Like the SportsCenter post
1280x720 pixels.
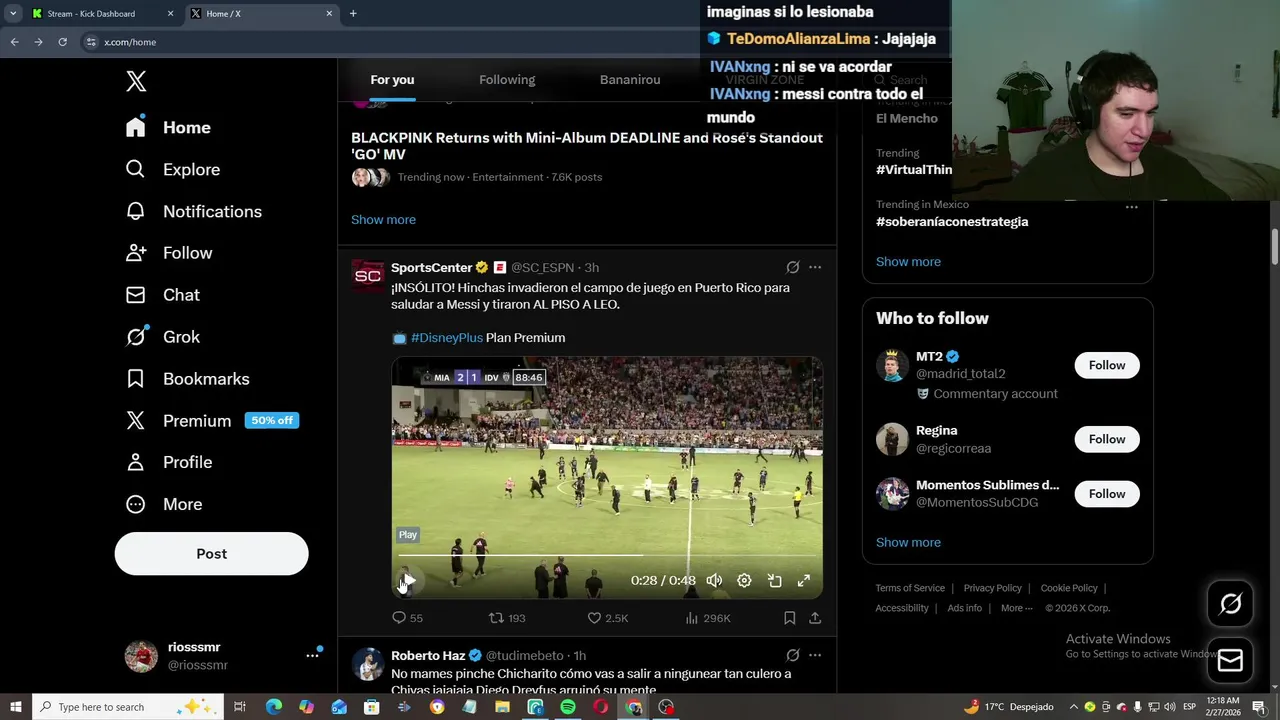coord(608,618)
